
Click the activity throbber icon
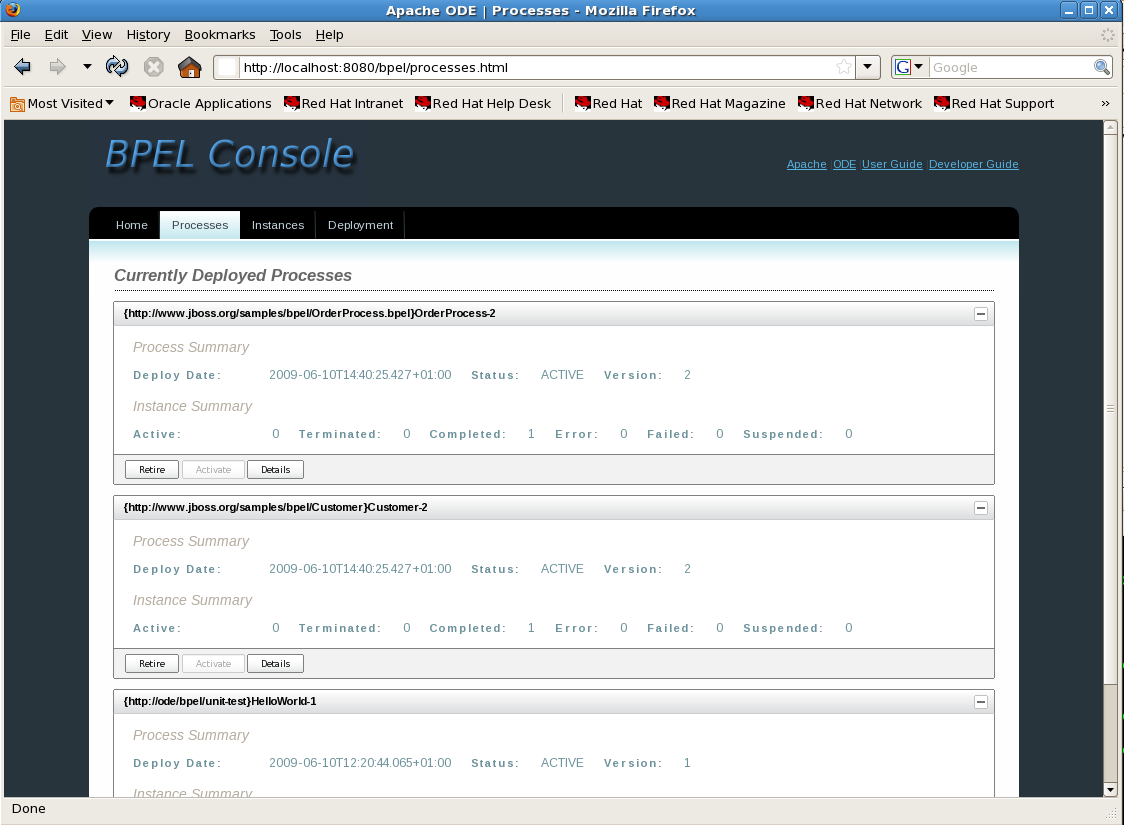(x=1108, y=34)
